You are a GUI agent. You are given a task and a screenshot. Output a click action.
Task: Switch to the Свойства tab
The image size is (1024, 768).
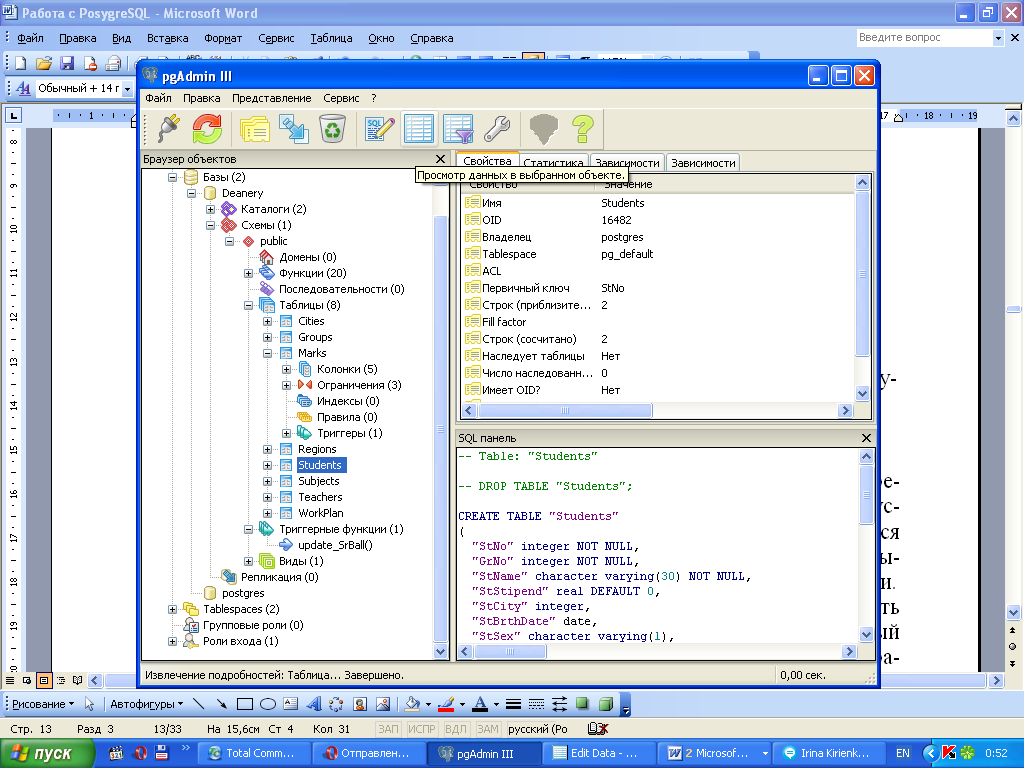pyautogui.click(x=487, y=161)
